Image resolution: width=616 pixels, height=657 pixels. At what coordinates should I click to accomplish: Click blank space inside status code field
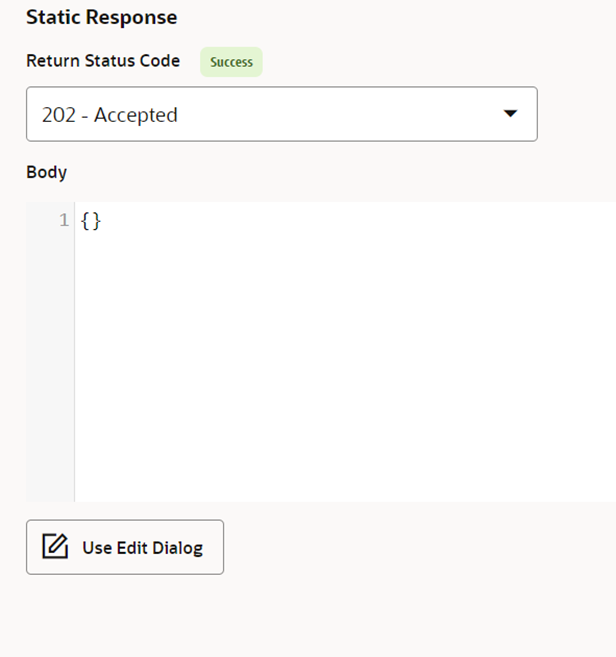(x=335, y=114)
